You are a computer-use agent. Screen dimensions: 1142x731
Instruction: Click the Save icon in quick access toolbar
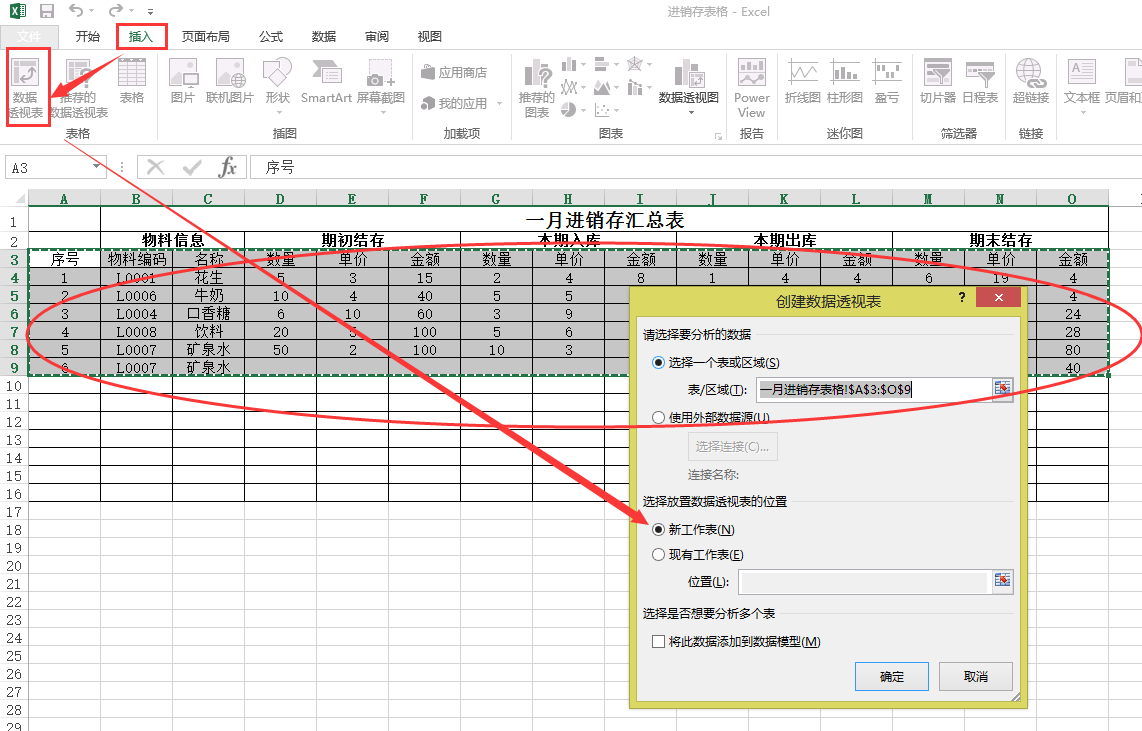click(x=46, y=11)
